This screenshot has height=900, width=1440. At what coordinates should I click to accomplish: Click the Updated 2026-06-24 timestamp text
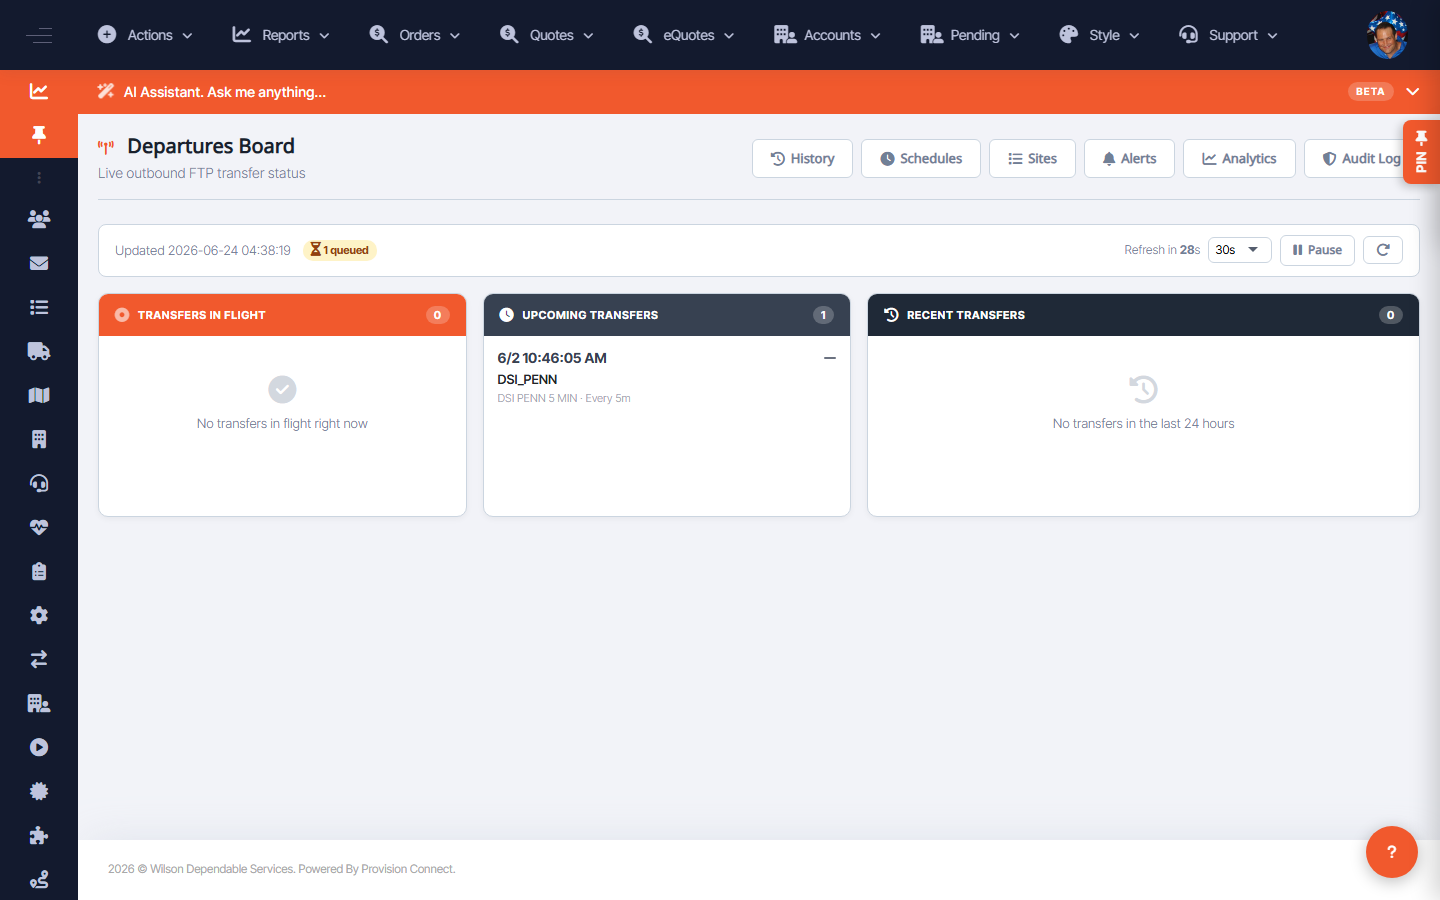pos(203,250)
